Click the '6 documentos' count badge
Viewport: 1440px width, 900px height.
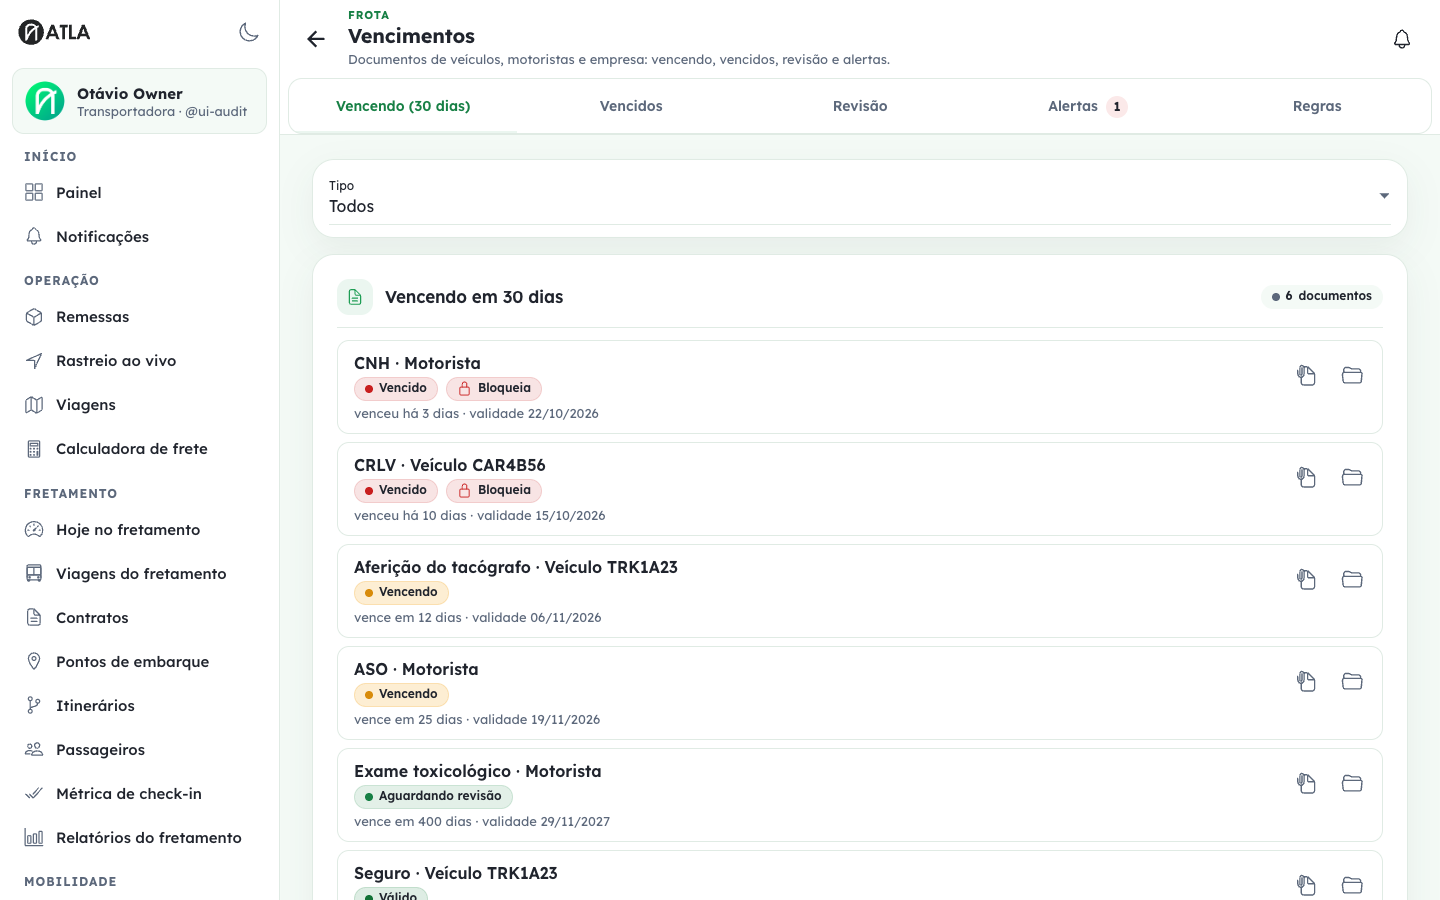1322,296
